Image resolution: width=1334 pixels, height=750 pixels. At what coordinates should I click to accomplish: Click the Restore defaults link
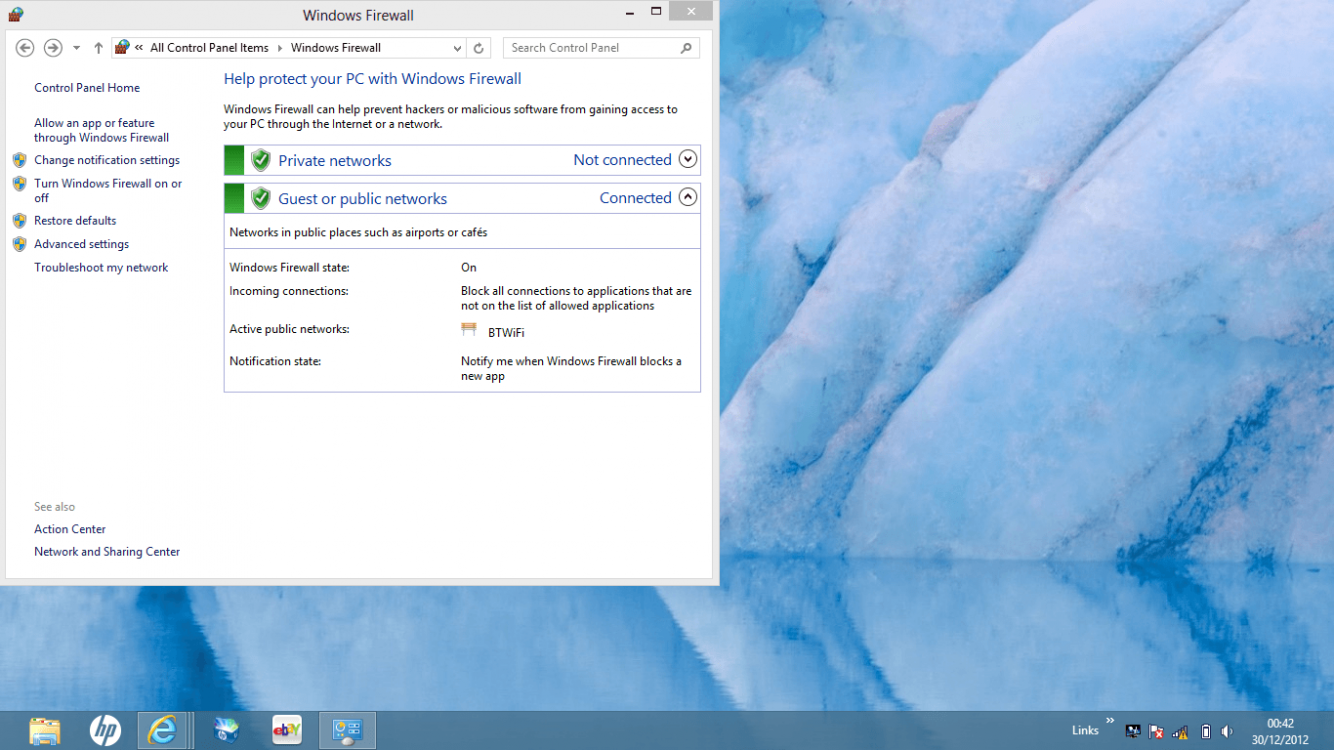click(75, 221)
